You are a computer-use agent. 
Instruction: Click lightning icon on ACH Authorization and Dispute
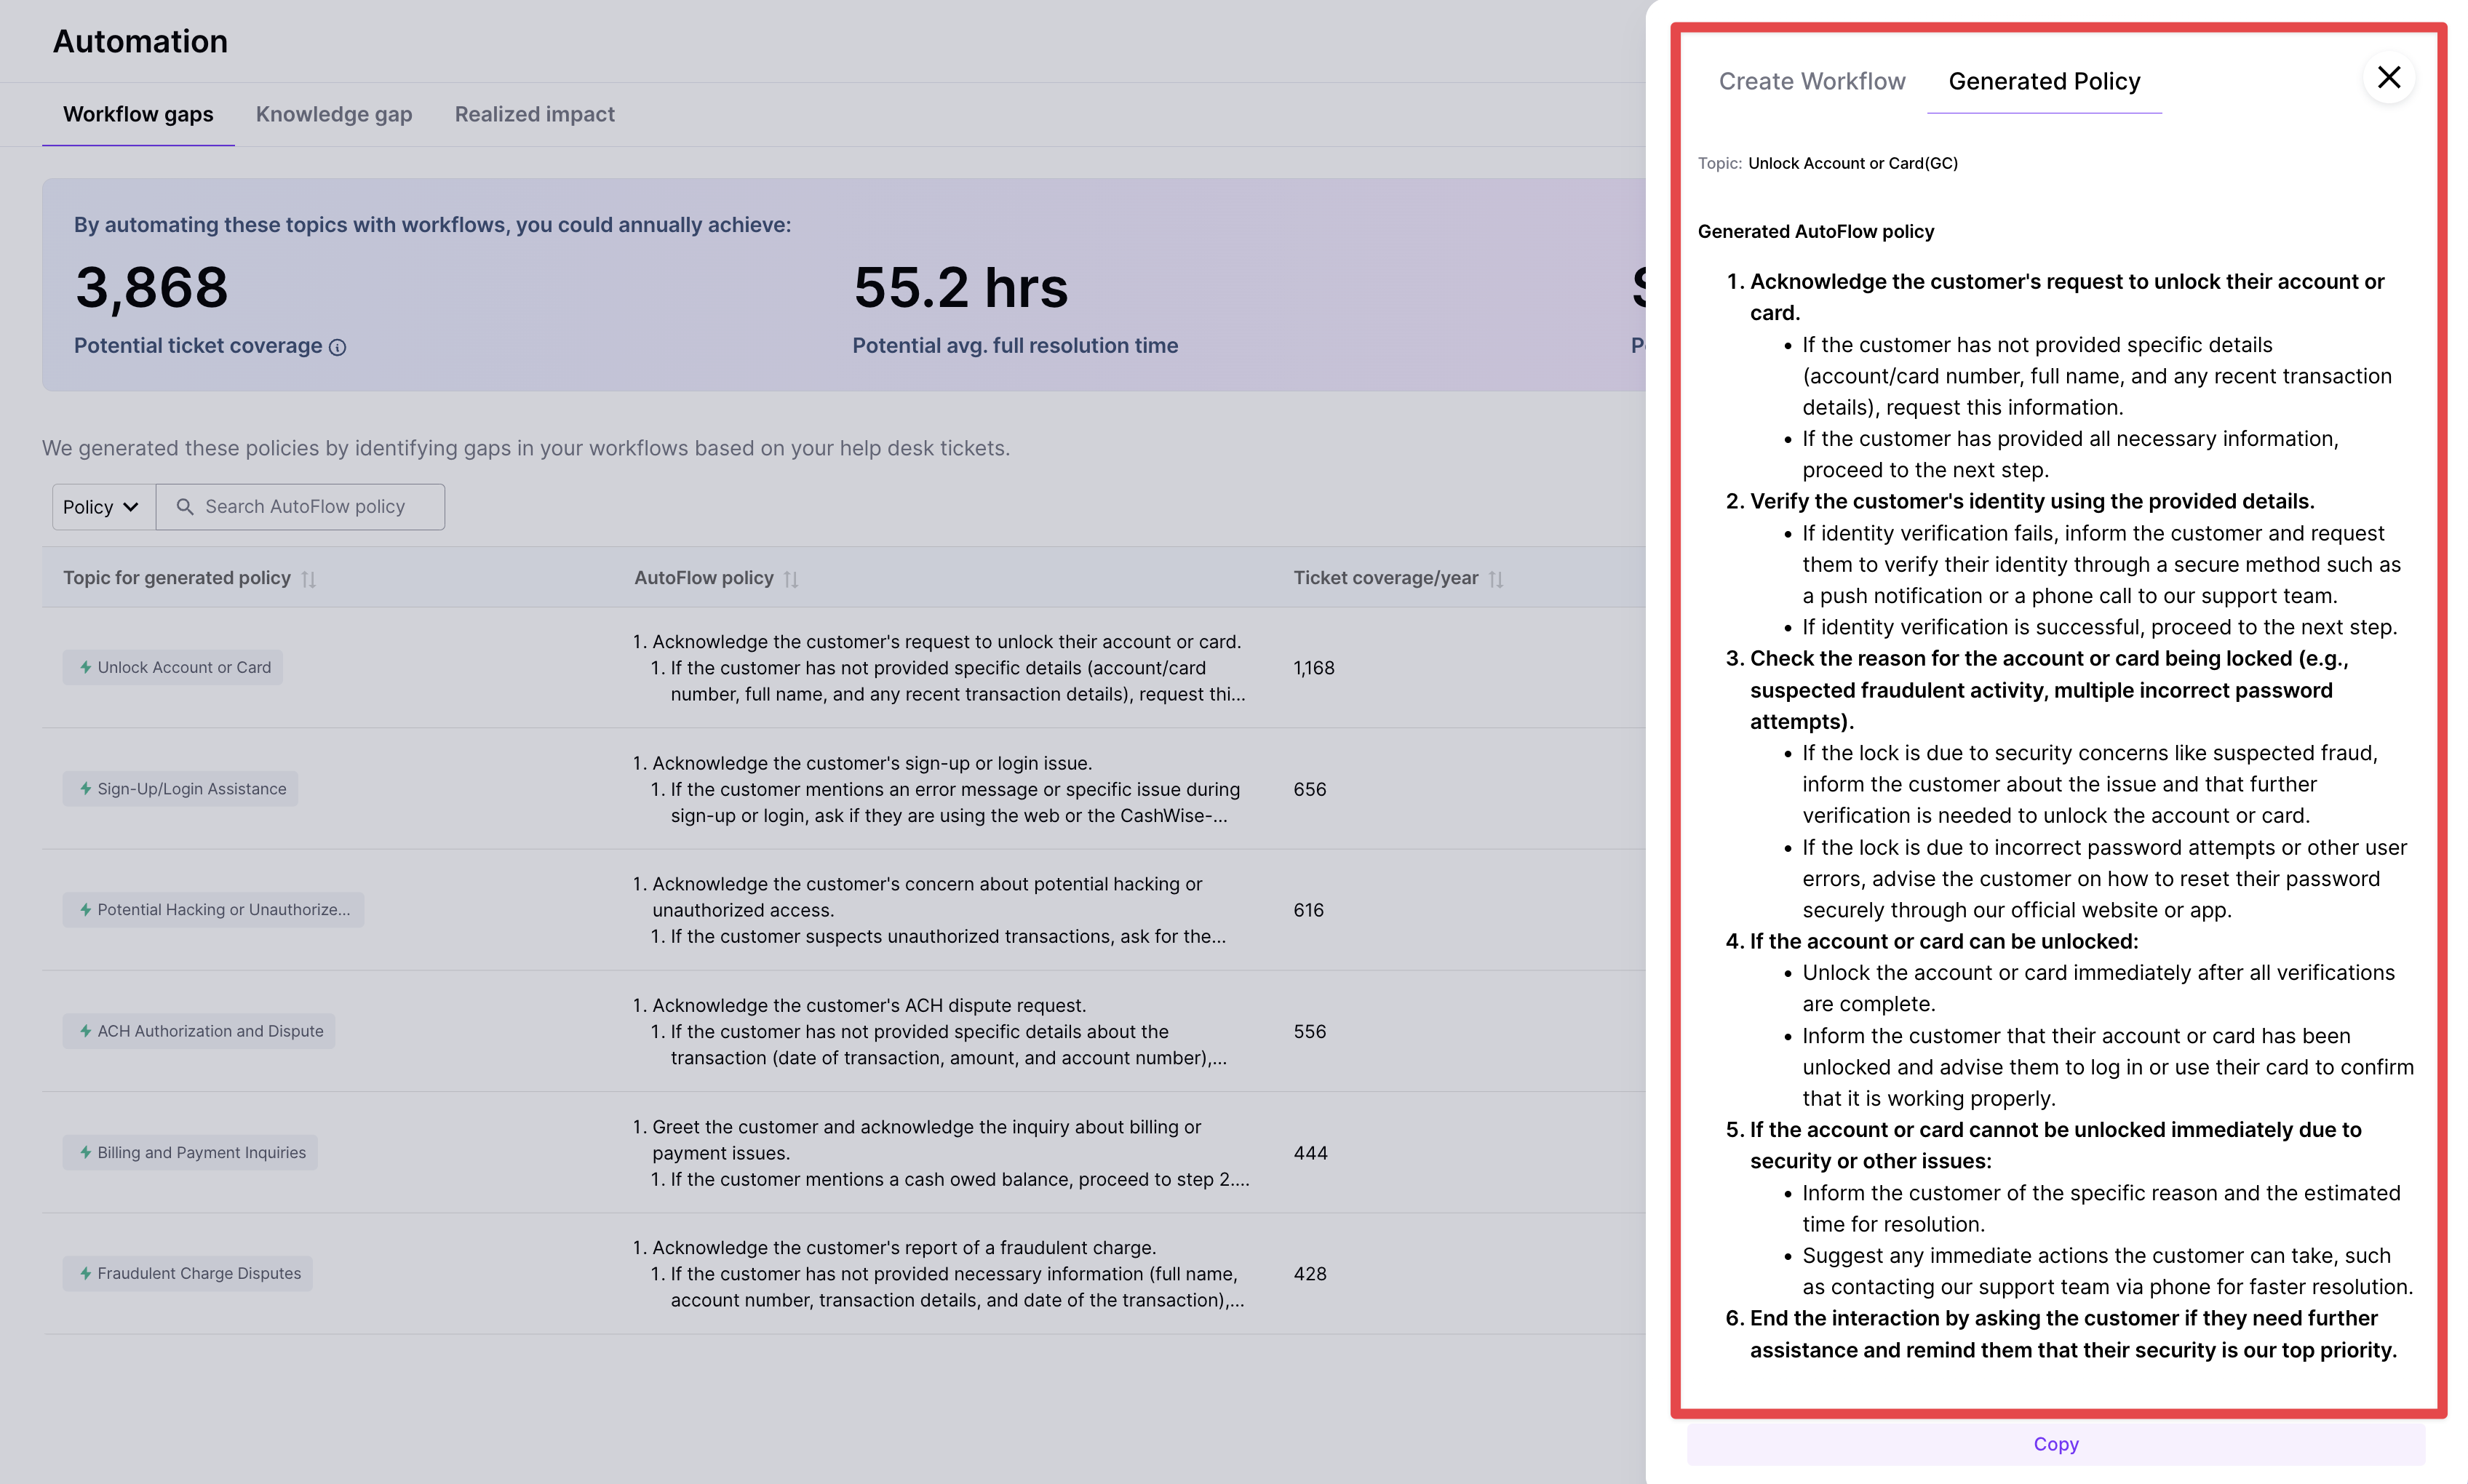[86, 1031]
